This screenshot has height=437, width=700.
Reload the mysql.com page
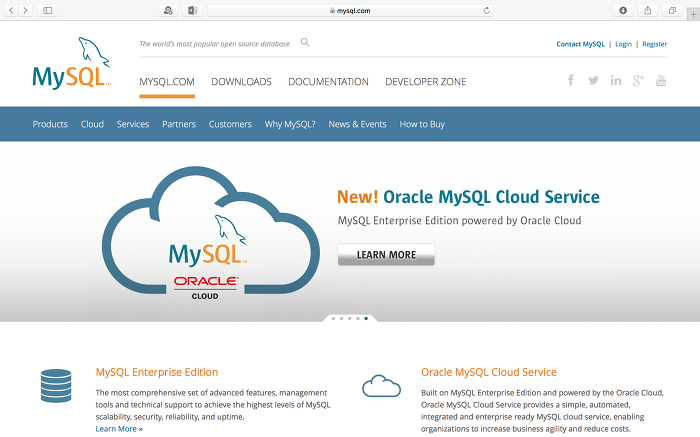point(487,10)
